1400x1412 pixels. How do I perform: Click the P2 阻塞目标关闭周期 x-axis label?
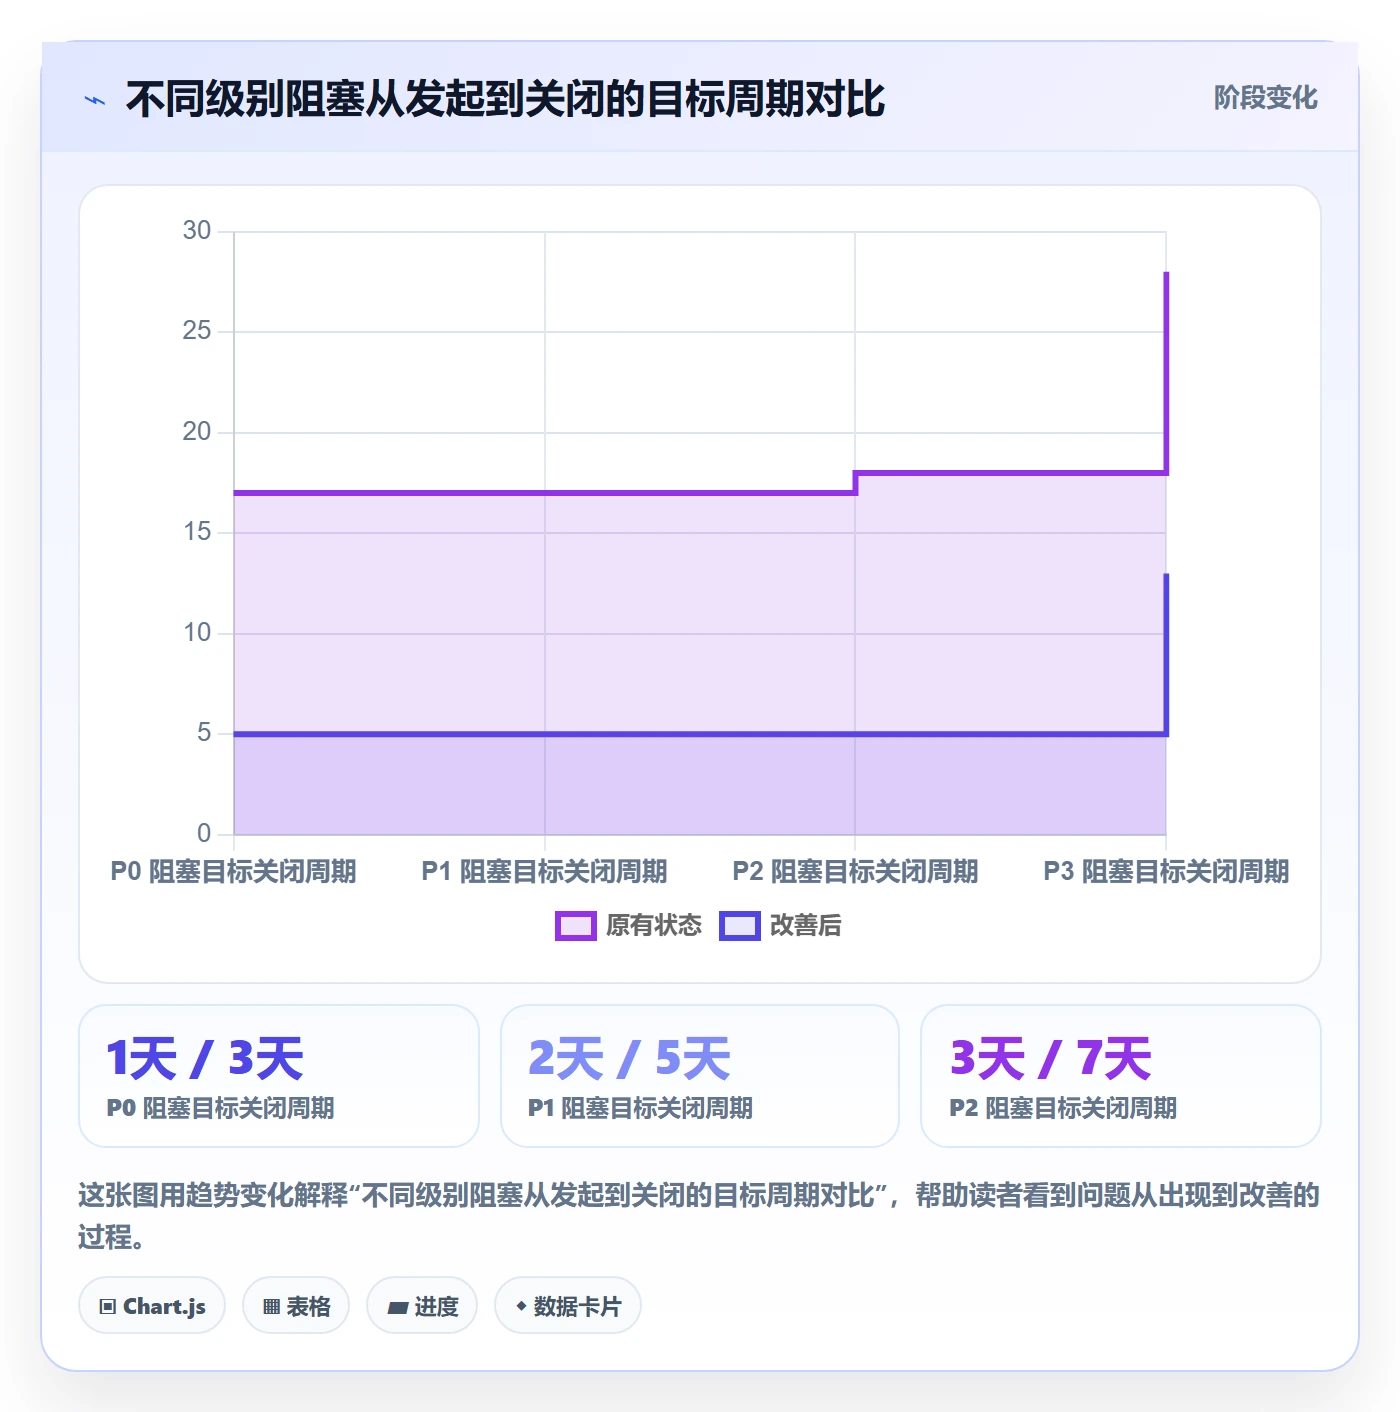(855, 872)
